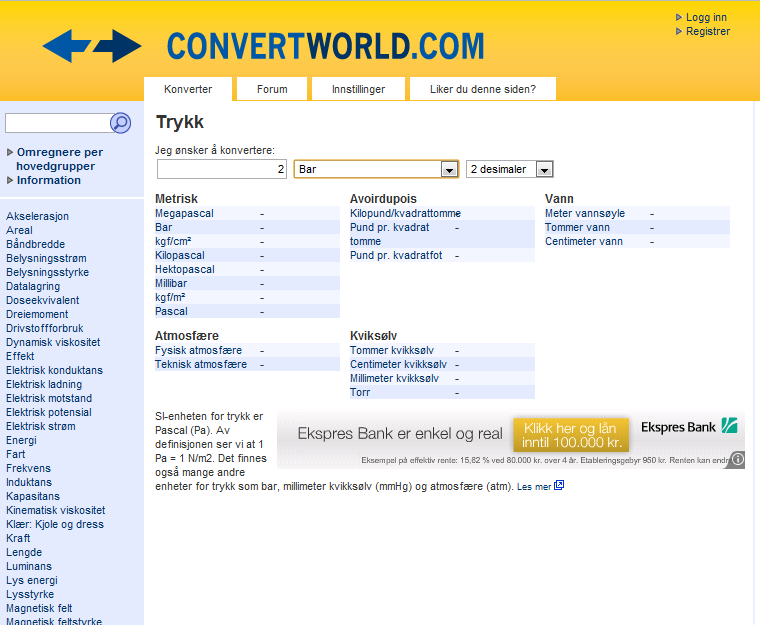Click the Logg inn link
The width and height of the screenshot is (760, 625).
706,17
